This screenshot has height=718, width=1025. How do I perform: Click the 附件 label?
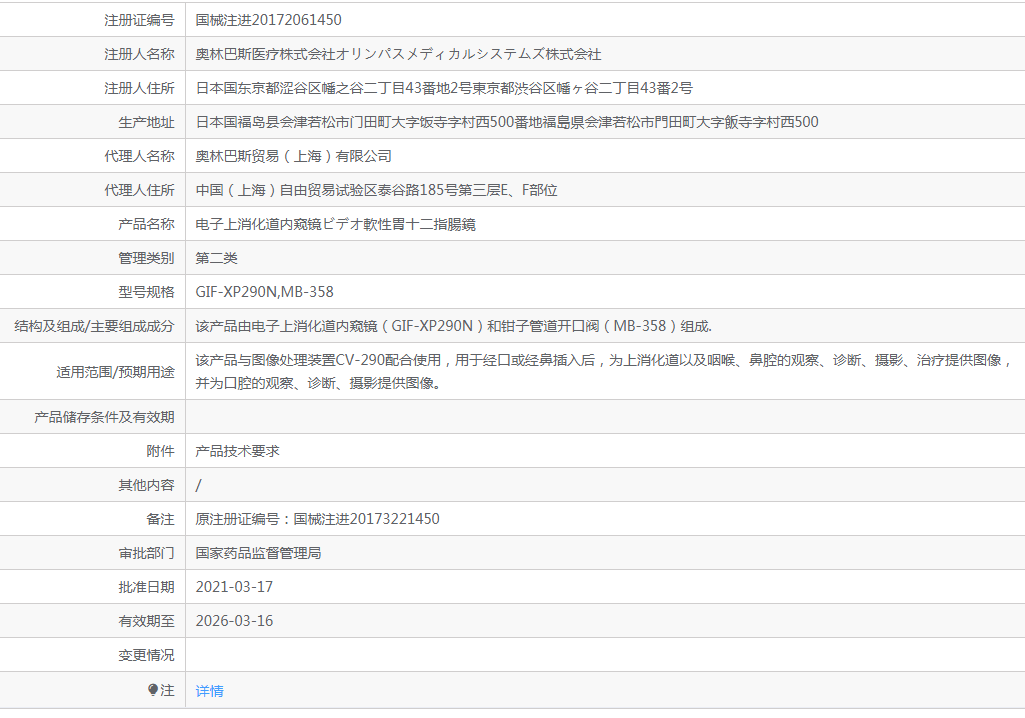[x=160, y=451]
